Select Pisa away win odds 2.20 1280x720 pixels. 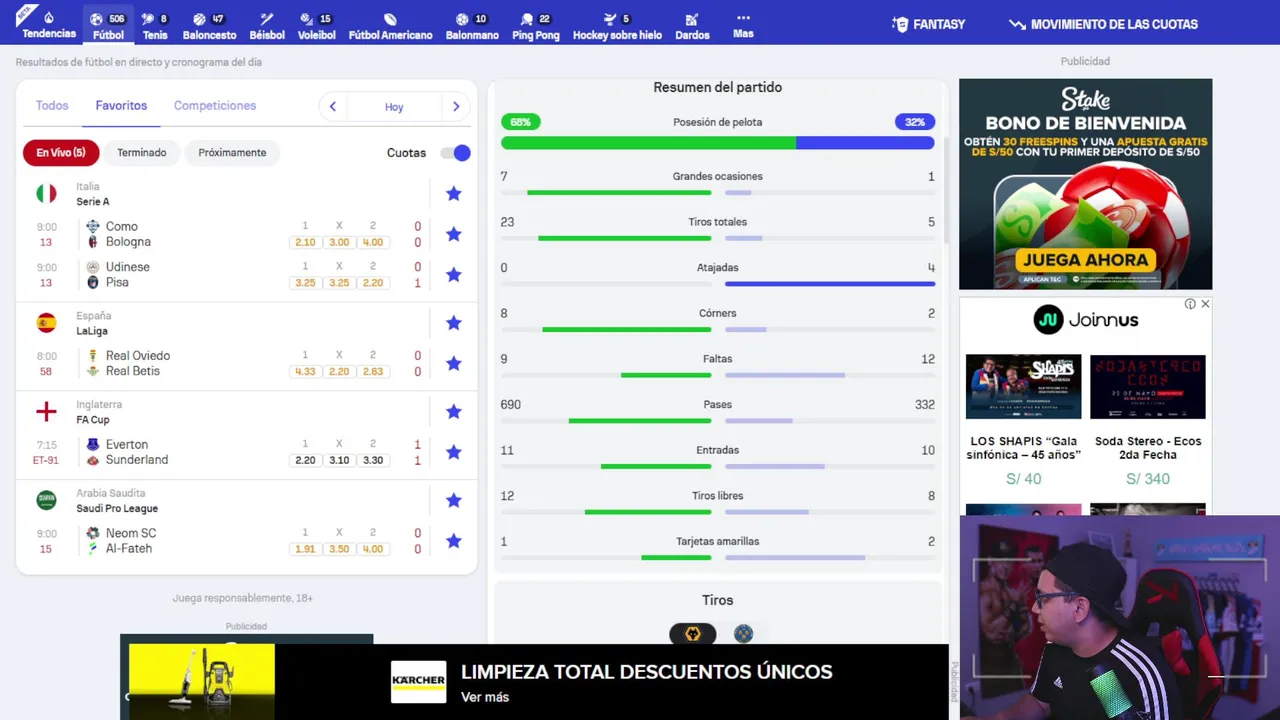click(373, 283)
